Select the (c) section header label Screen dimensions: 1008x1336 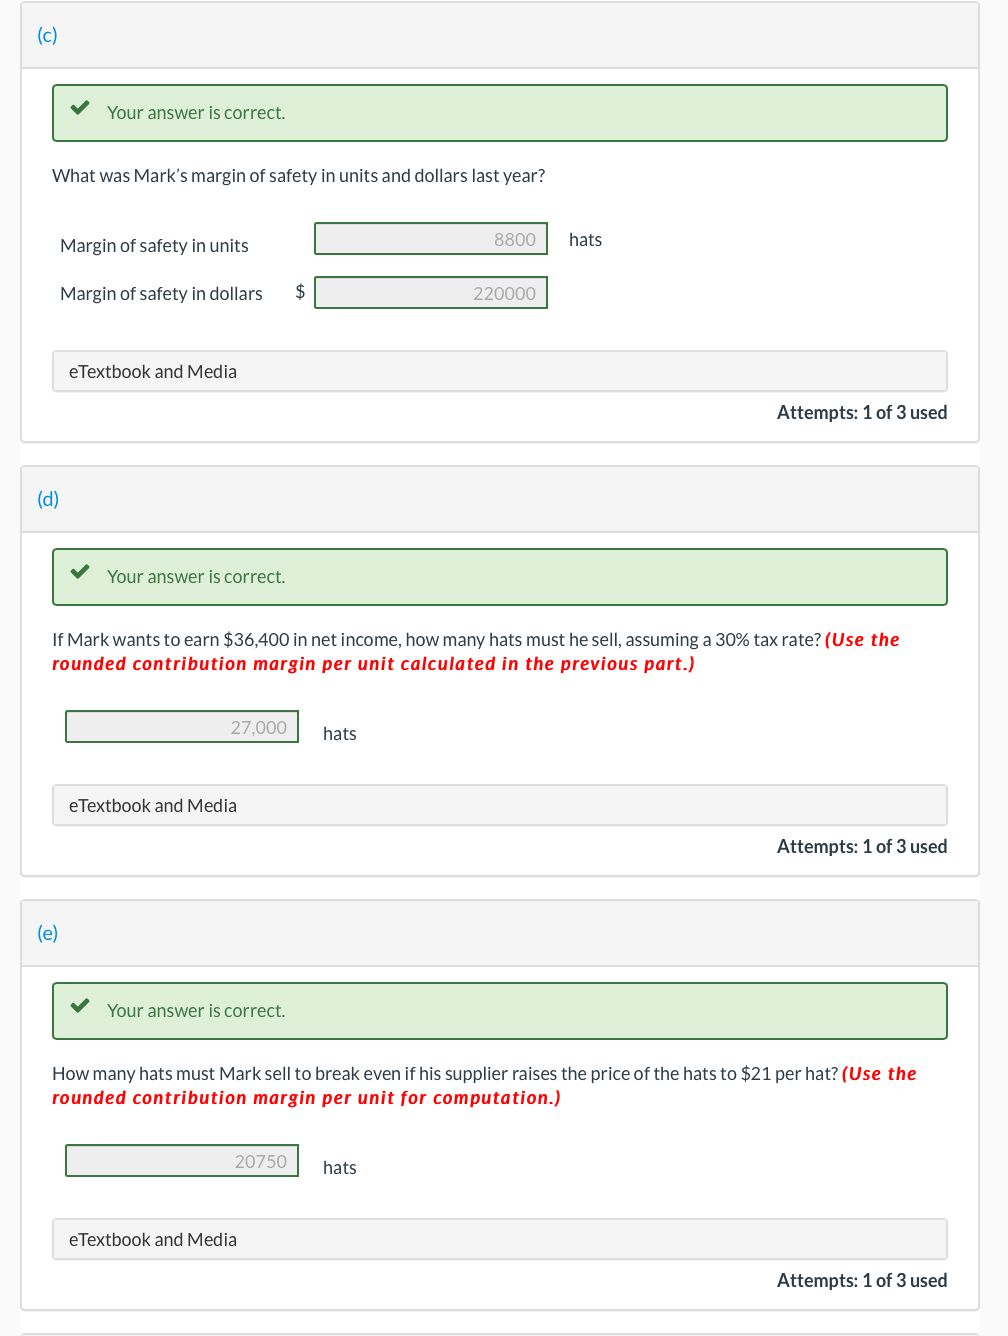point(47,35)
